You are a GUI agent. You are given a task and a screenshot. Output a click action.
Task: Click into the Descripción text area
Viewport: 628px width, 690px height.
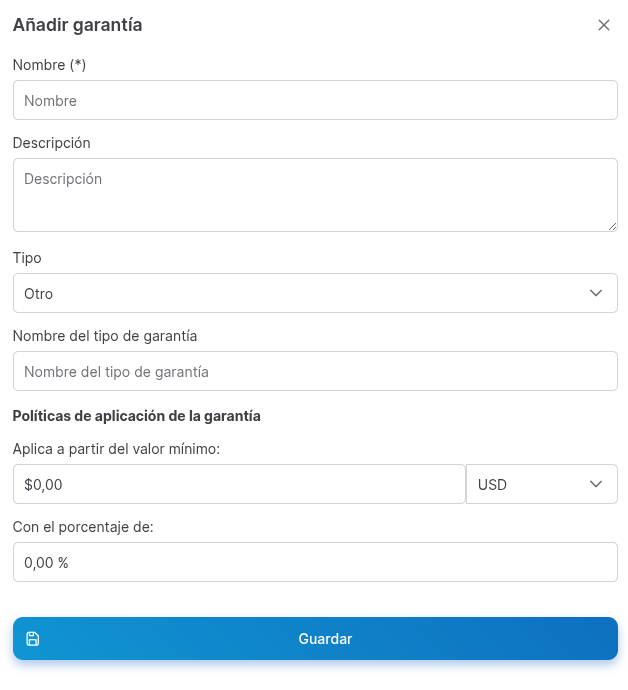315,194
